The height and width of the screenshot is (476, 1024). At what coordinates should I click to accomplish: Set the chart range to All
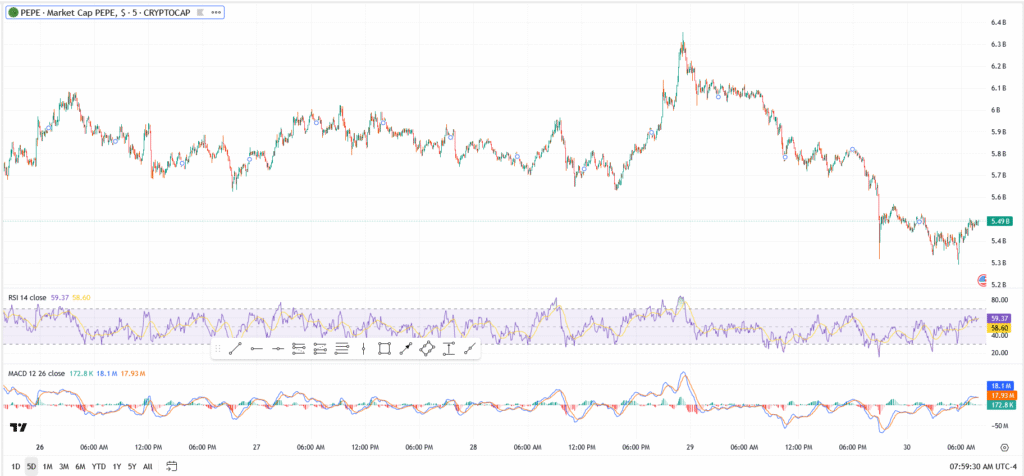pyautogui.click(x=148, y=466)
